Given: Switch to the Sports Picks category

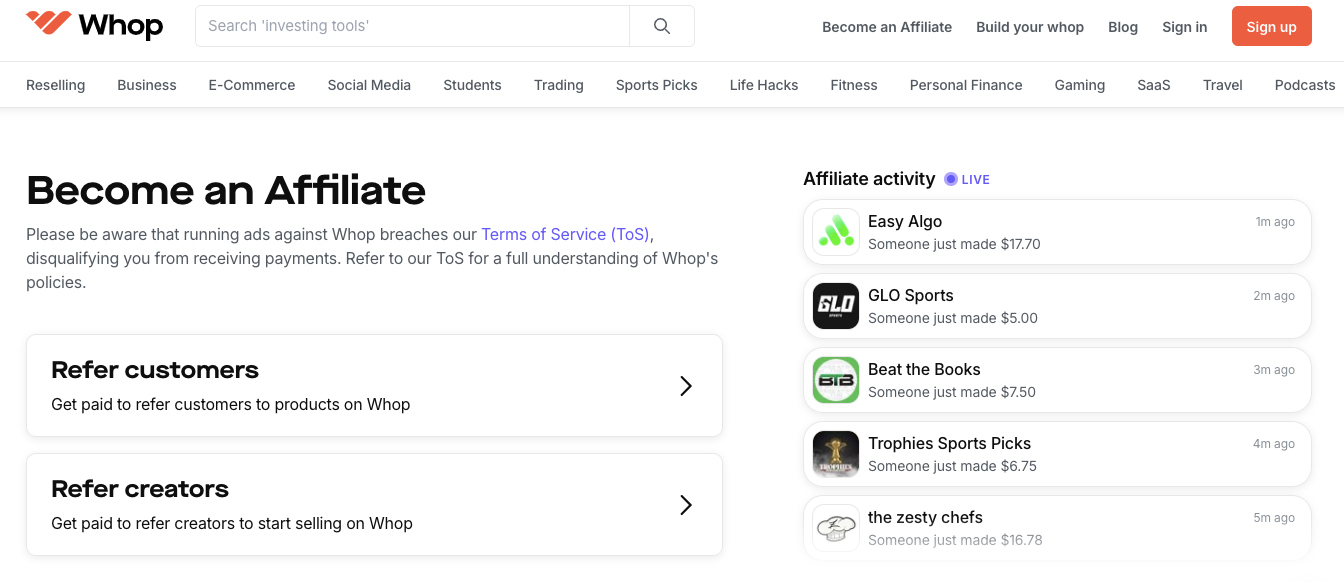Looking at the screenshot, I should pos(656,85).
